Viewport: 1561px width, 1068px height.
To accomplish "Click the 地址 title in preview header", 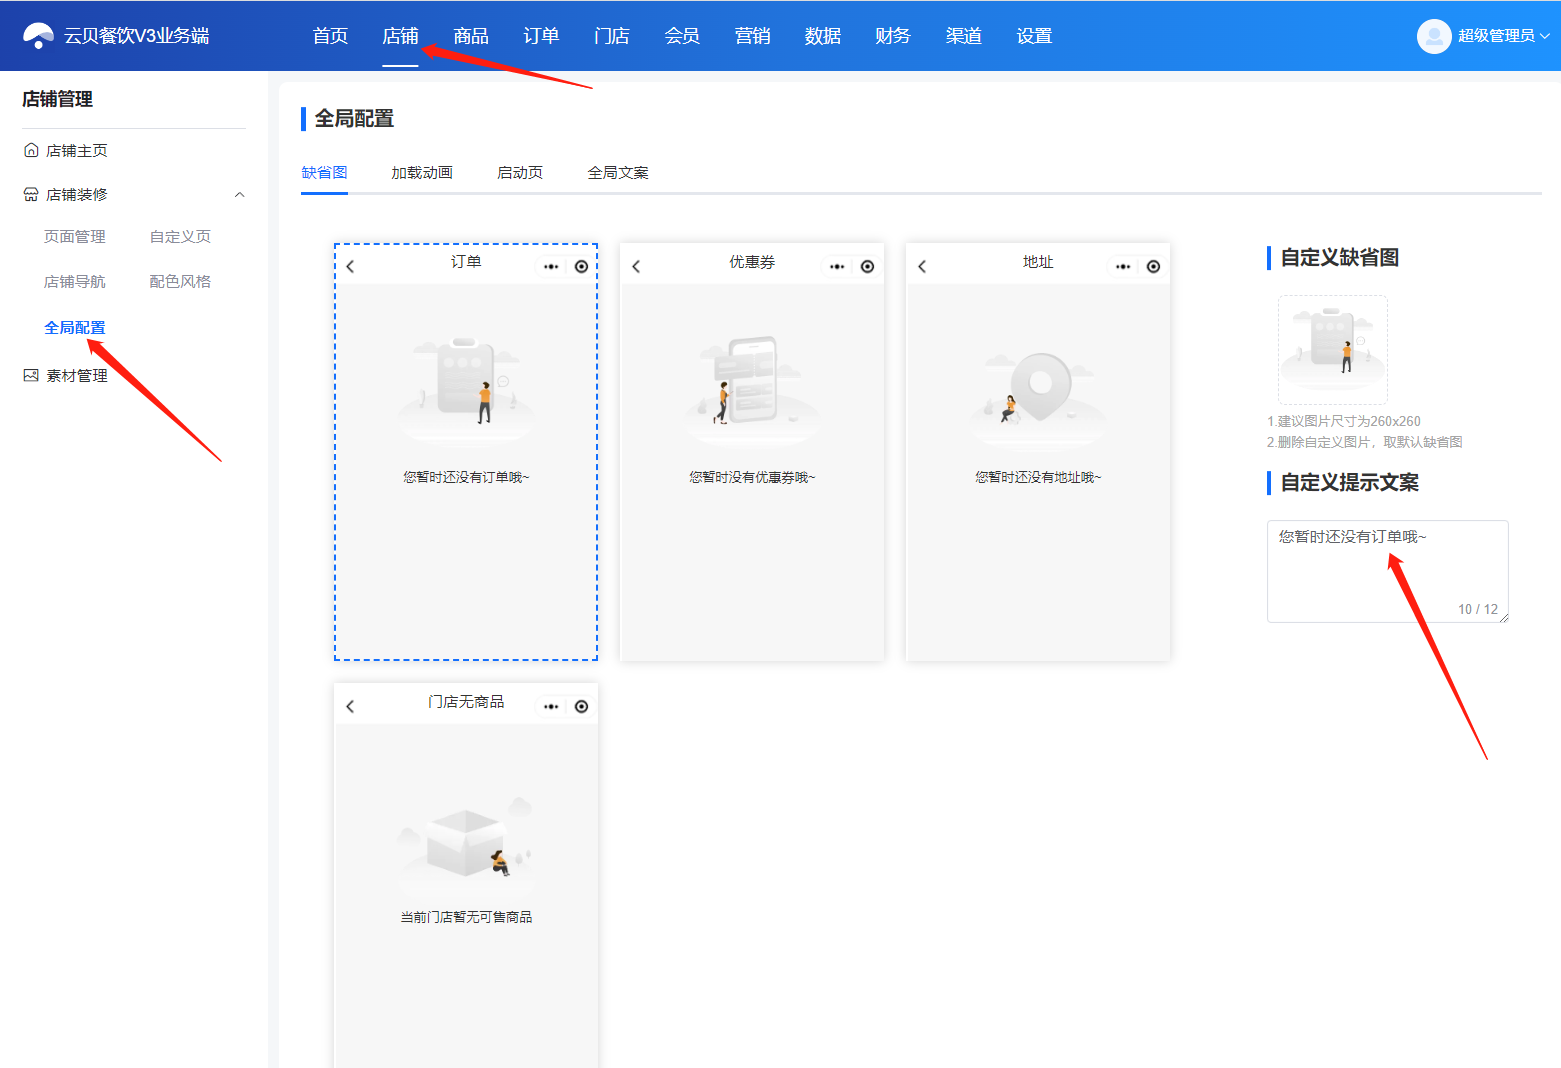I will (1038, 262).
